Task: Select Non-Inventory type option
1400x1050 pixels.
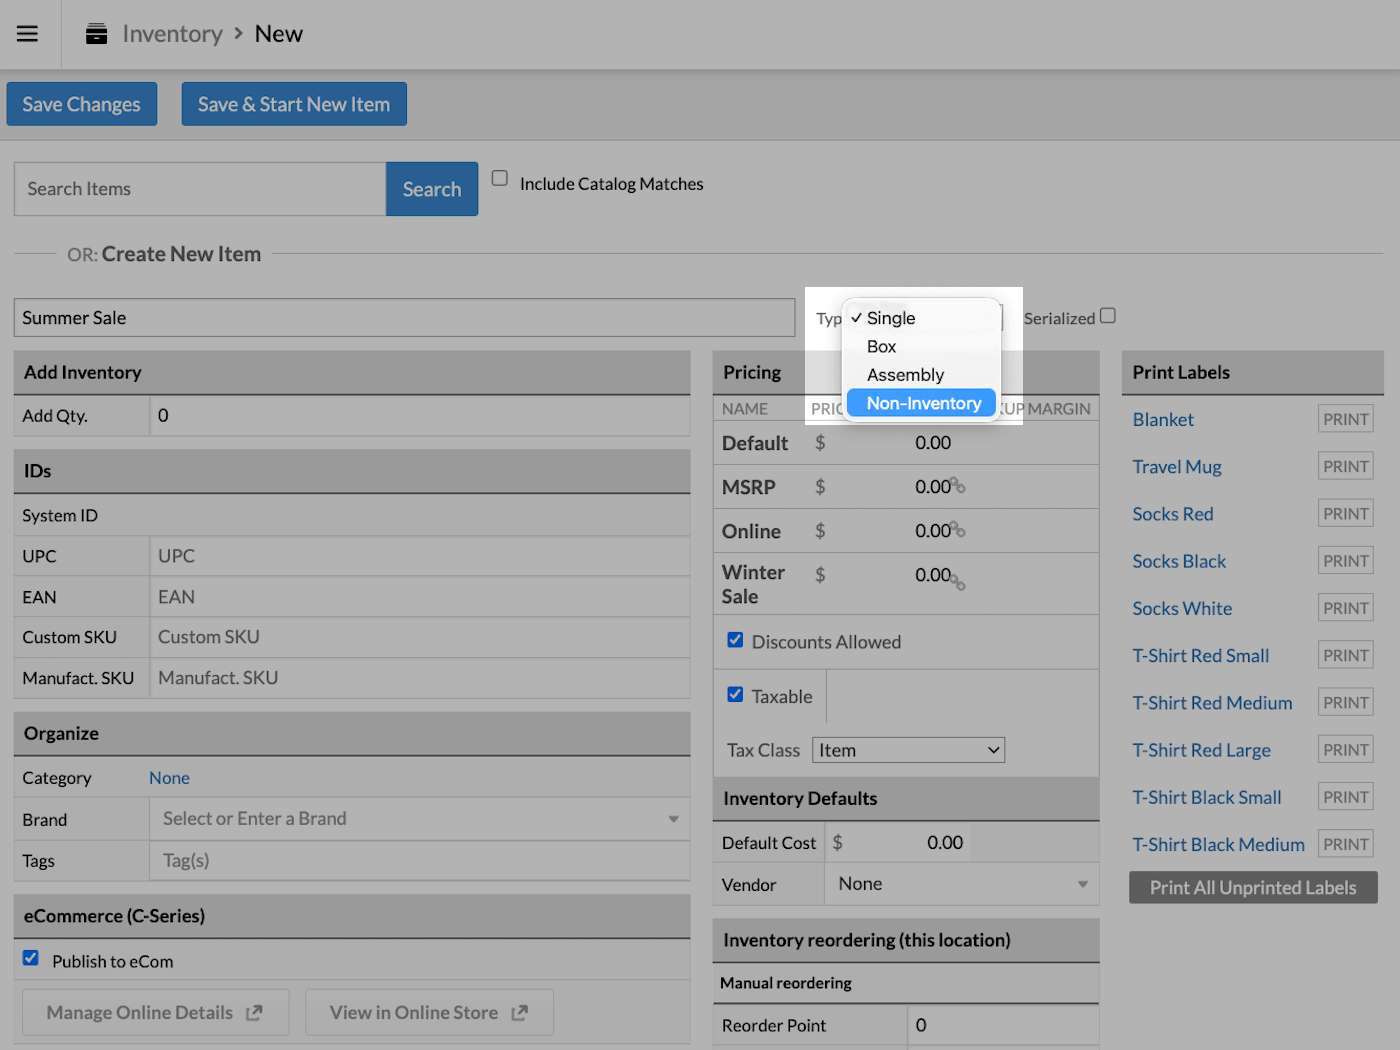Action: click(921, 403)
